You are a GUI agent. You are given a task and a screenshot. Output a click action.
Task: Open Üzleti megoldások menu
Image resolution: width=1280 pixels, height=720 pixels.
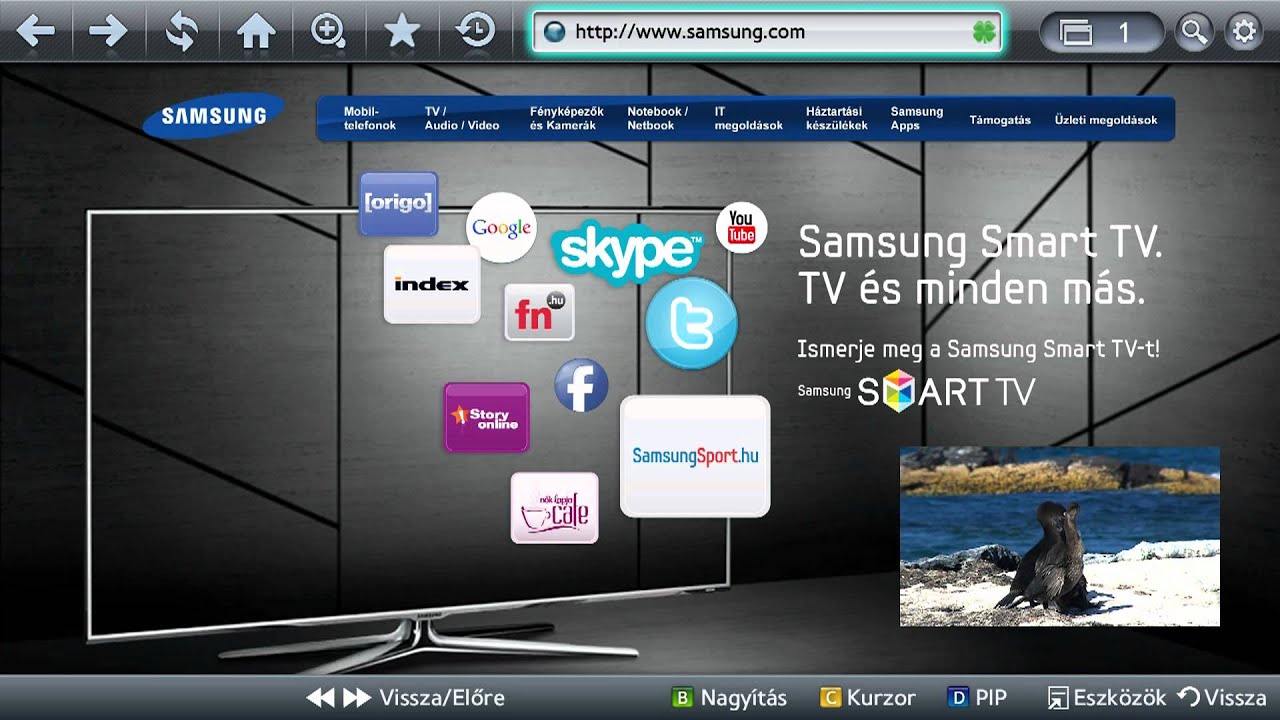click(1106, 119)
